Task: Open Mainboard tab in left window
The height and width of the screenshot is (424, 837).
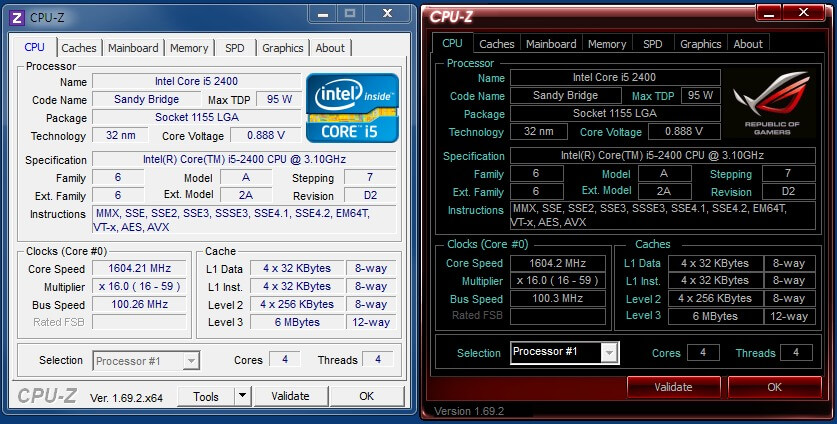Action: click(133, 48)
